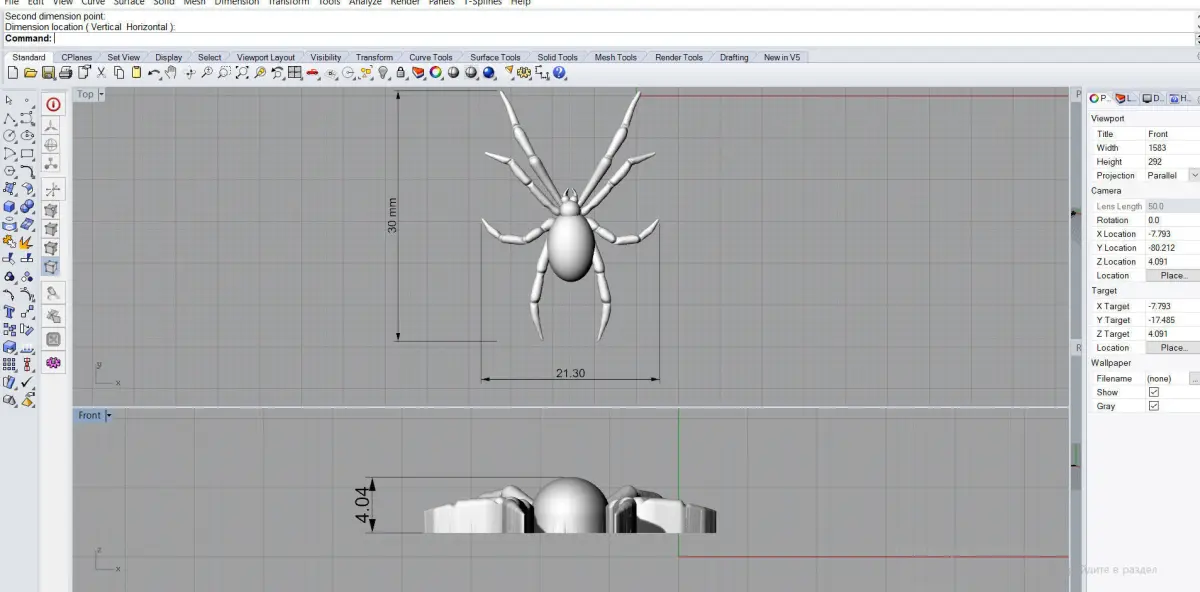Click the color wheel Properties icon
Viewport: 1200px width, 592px height.
click(435, 73)
